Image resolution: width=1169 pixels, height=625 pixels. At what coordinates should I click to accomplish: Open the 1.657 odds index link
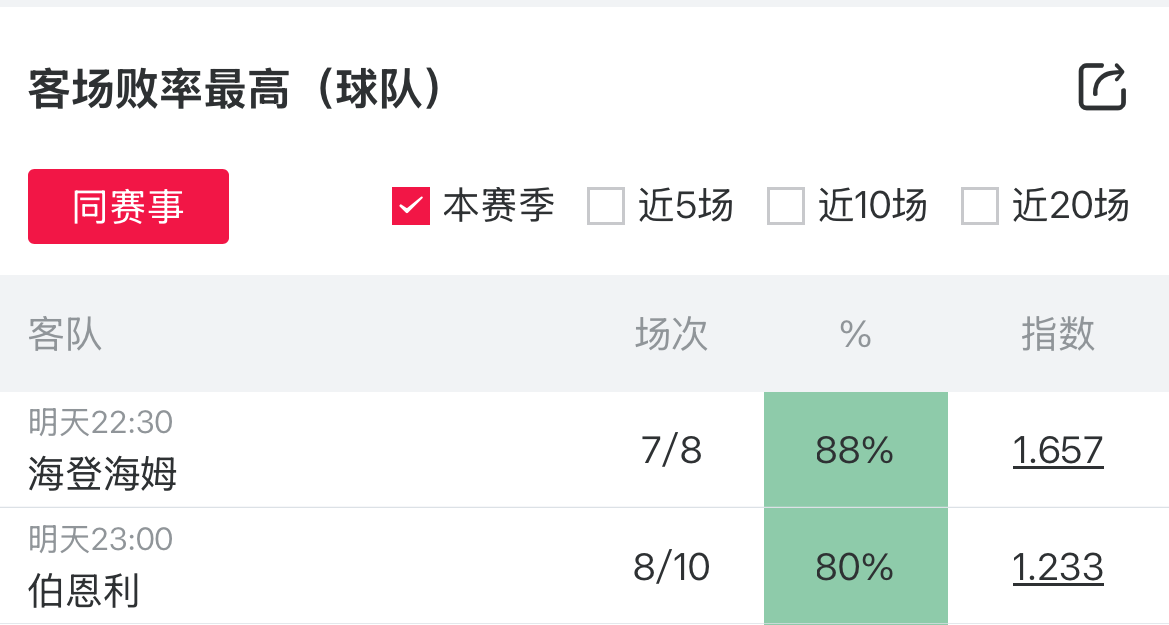1058,450
